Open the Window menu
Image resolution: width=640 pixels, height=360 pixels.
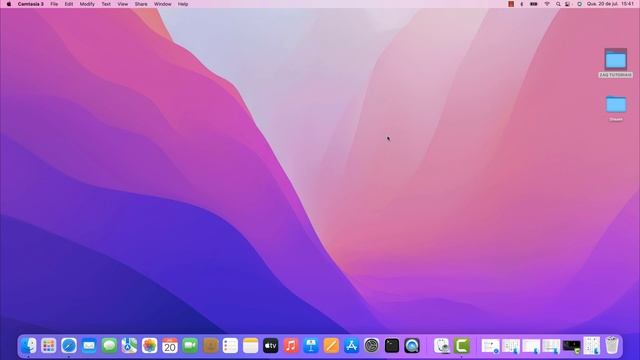(163, 4)
